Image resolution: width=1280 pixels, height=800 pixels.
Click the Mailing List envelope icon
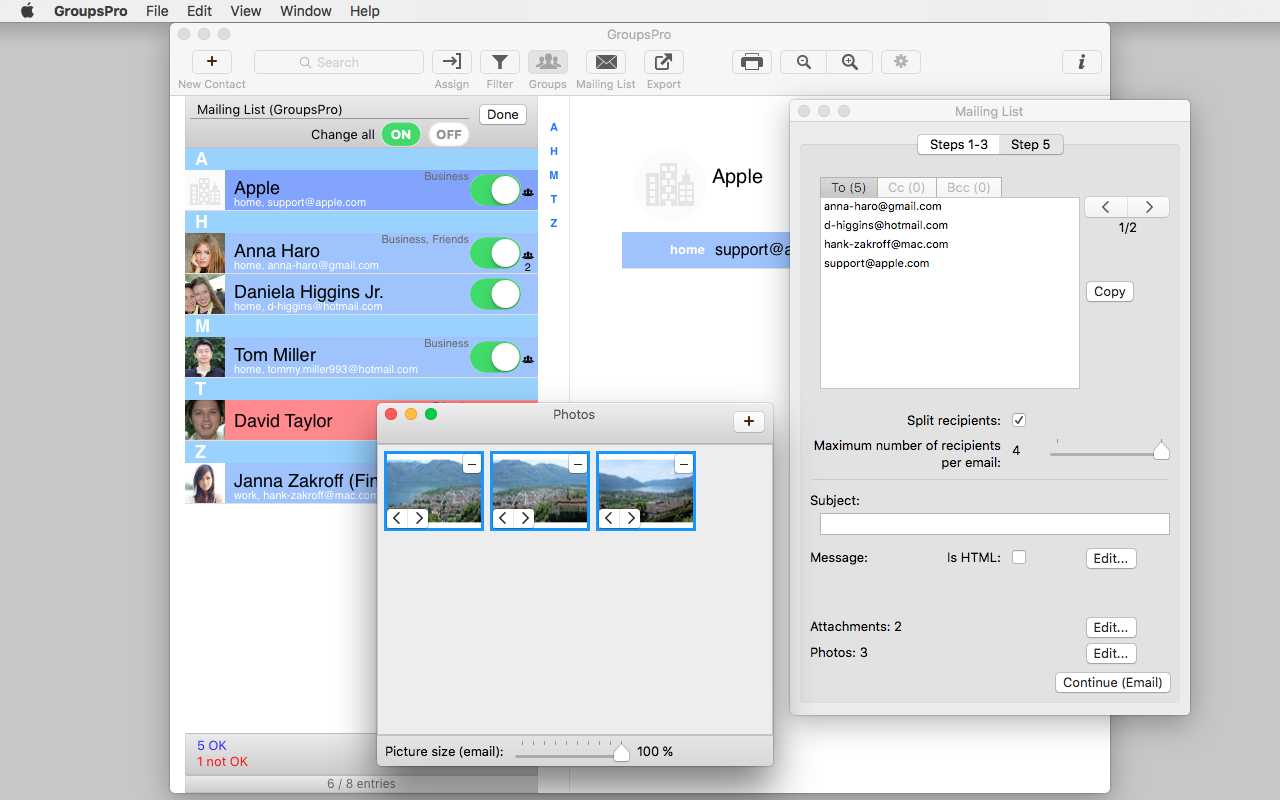click(606, 62)
